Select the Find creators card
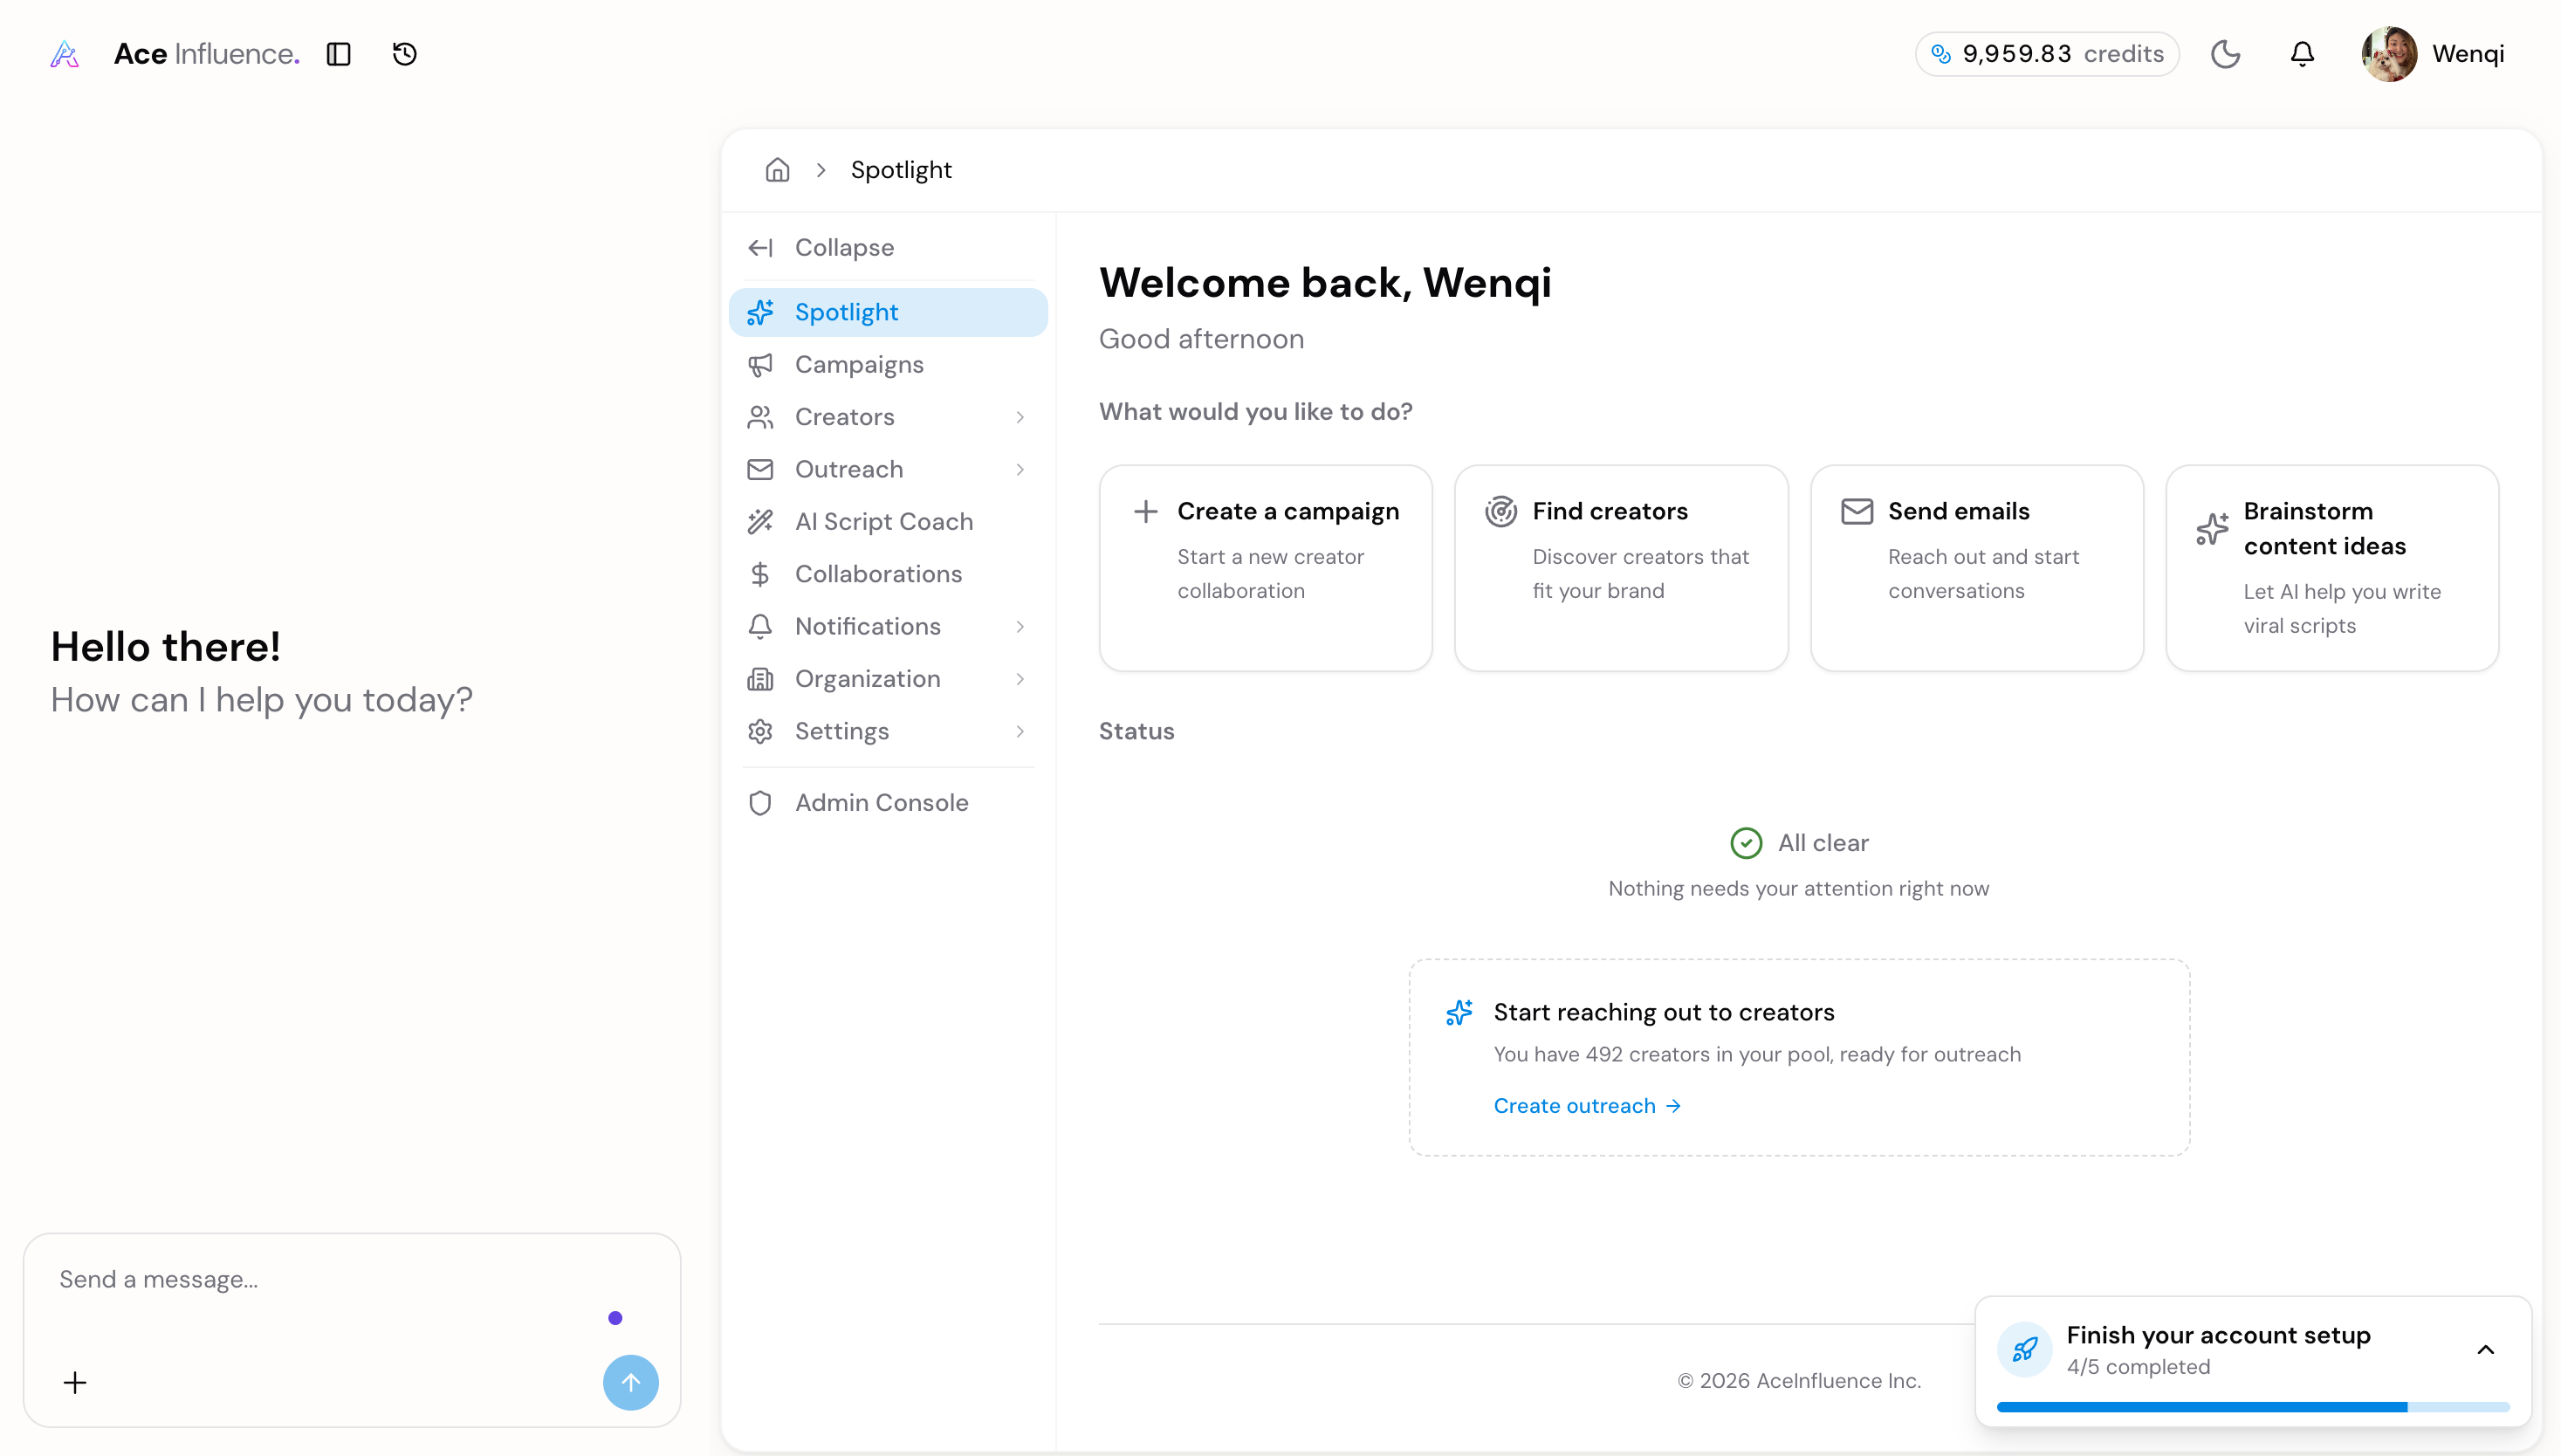The image size is (2561, 1456). [x=1620, y=567]
